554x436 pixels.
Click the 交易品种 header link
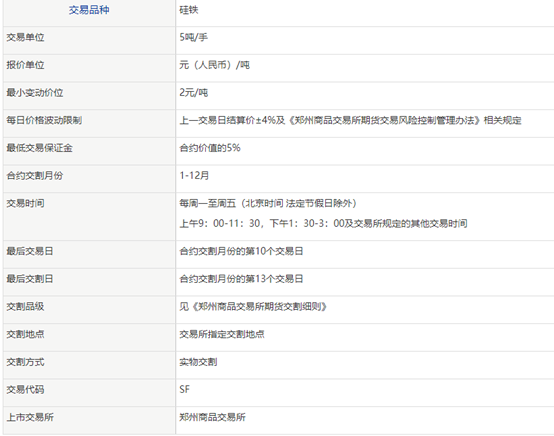(x=89, y=10)
